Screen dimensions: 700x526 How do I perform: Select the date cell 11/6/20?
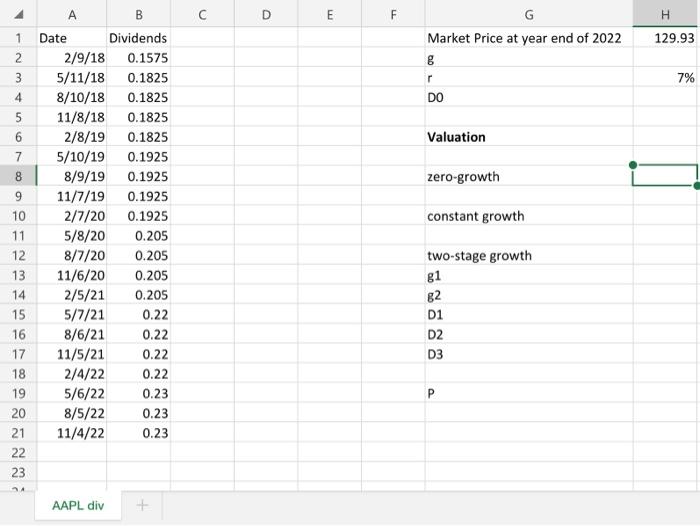click(72, 275)
